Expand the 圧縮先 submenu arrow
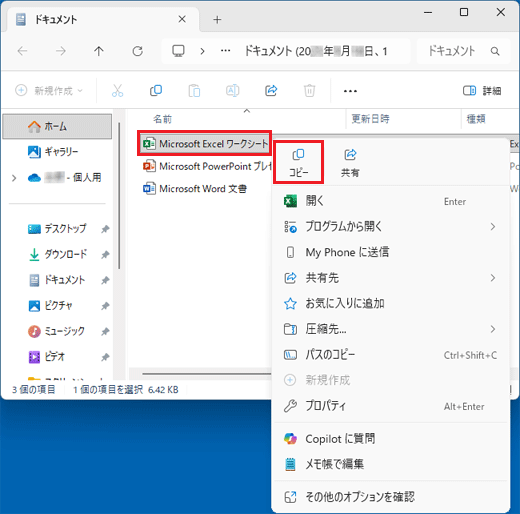This screenshot has width=520, height=514. tap(493, 329)
